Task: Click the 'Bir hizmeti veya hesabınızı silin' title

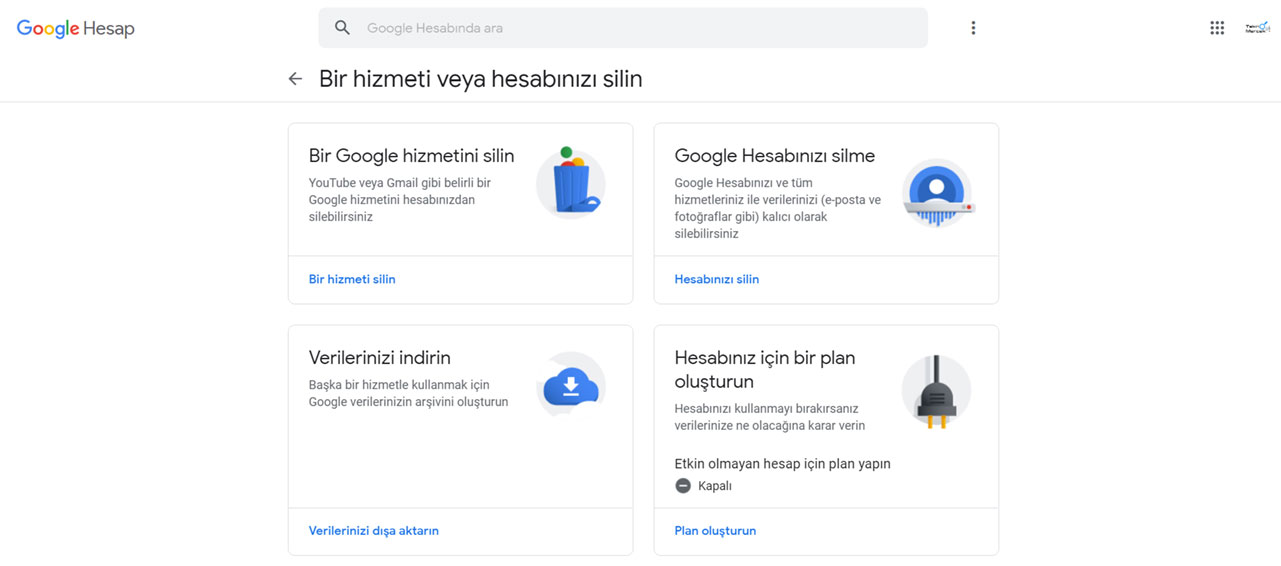Action: click(x=481, y=79)
